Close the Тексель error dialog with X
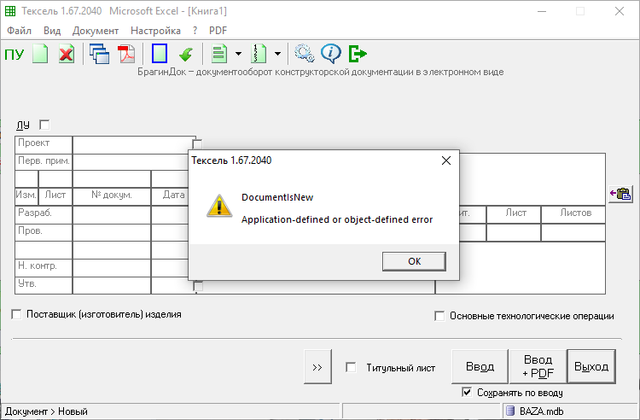 (446, 160)
